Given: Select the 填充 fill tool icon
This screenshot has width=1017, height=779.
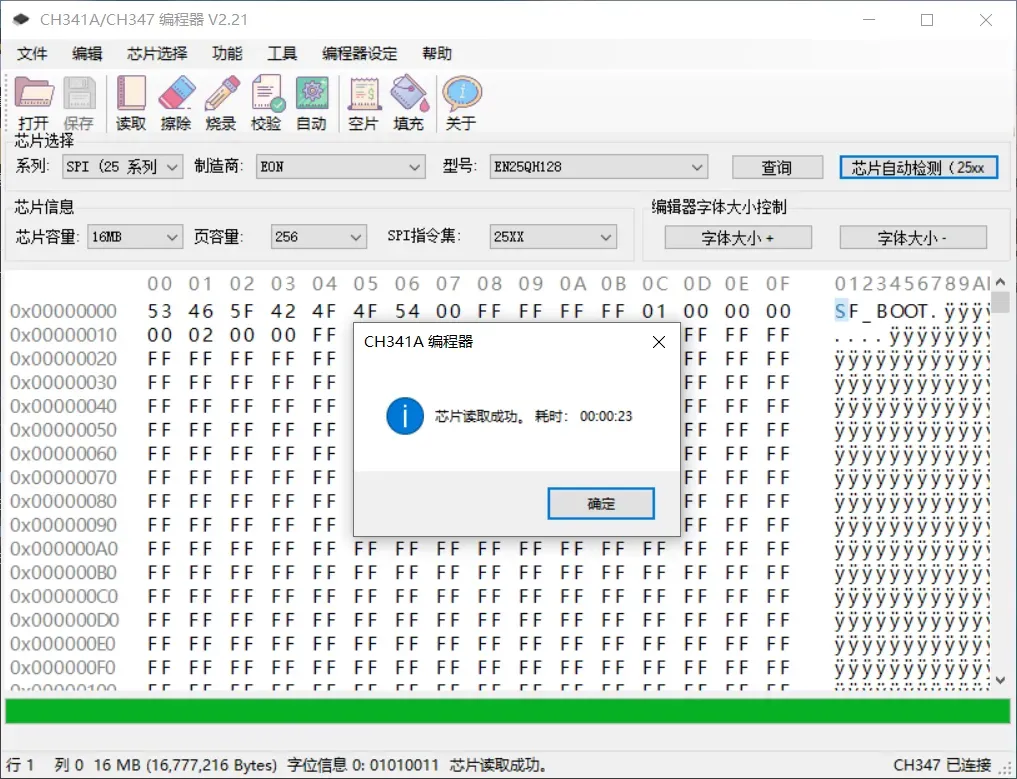Looking at the screenshot, I should click(x=409, y=103).
